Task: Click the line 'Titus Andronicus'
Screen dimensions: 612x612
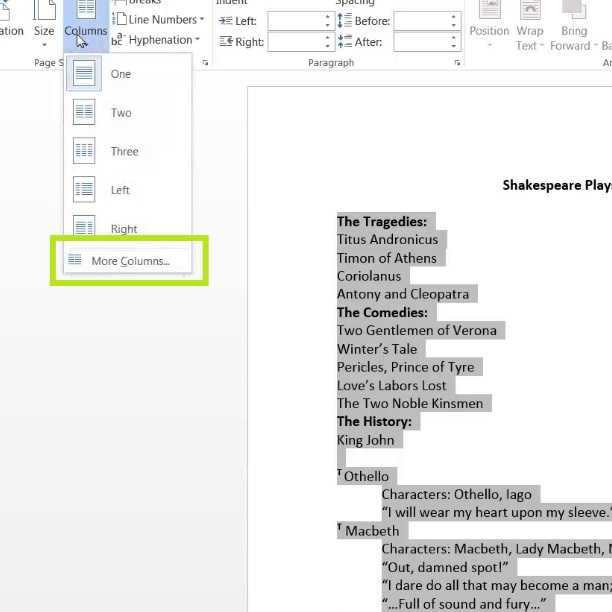Action: click(388, 239)
